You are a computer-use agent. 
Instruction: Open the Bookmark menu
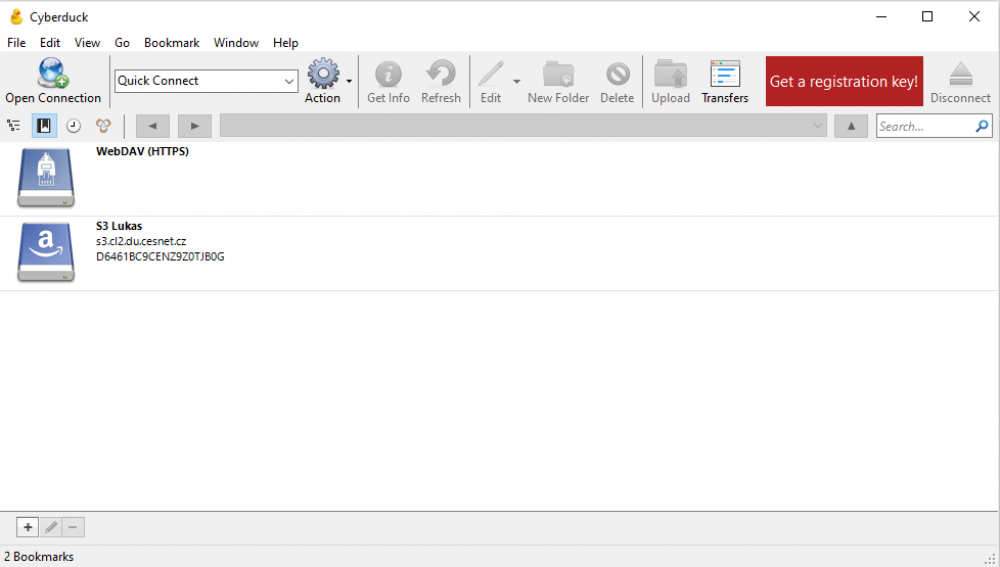(171, 43)
